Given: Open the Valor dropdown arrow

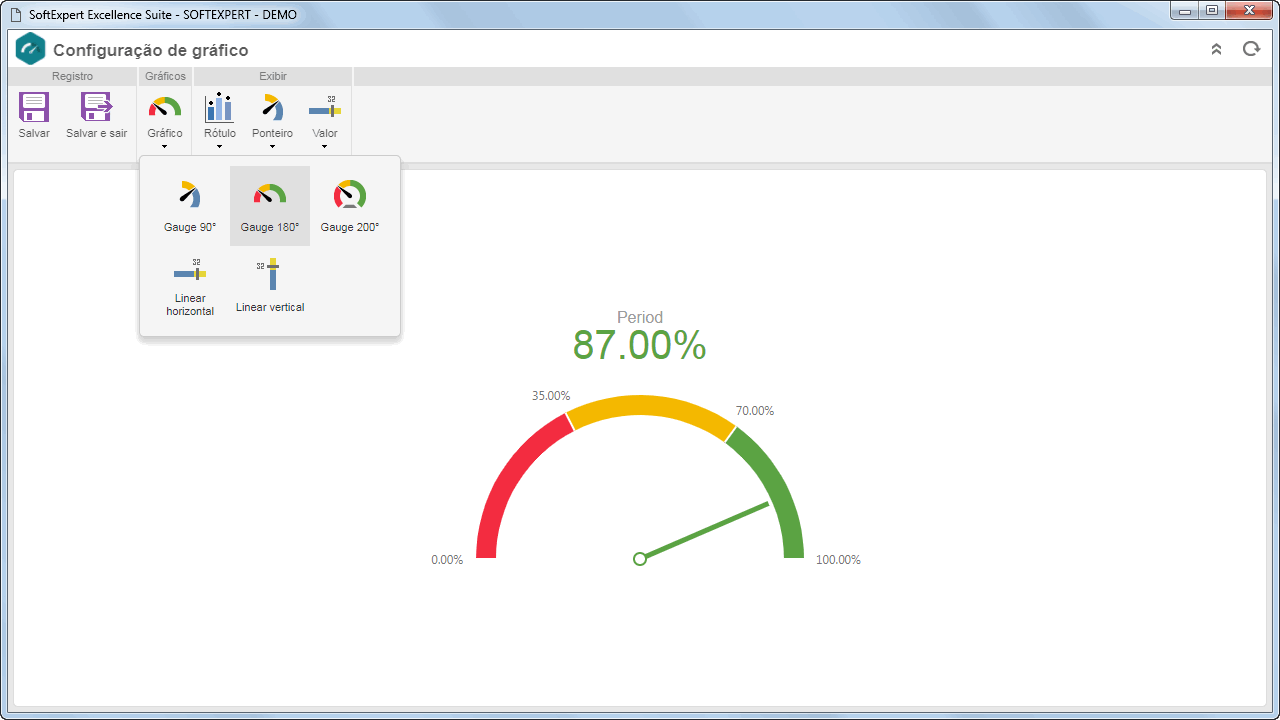Looking at the screenshot, I should pos(325,147).
